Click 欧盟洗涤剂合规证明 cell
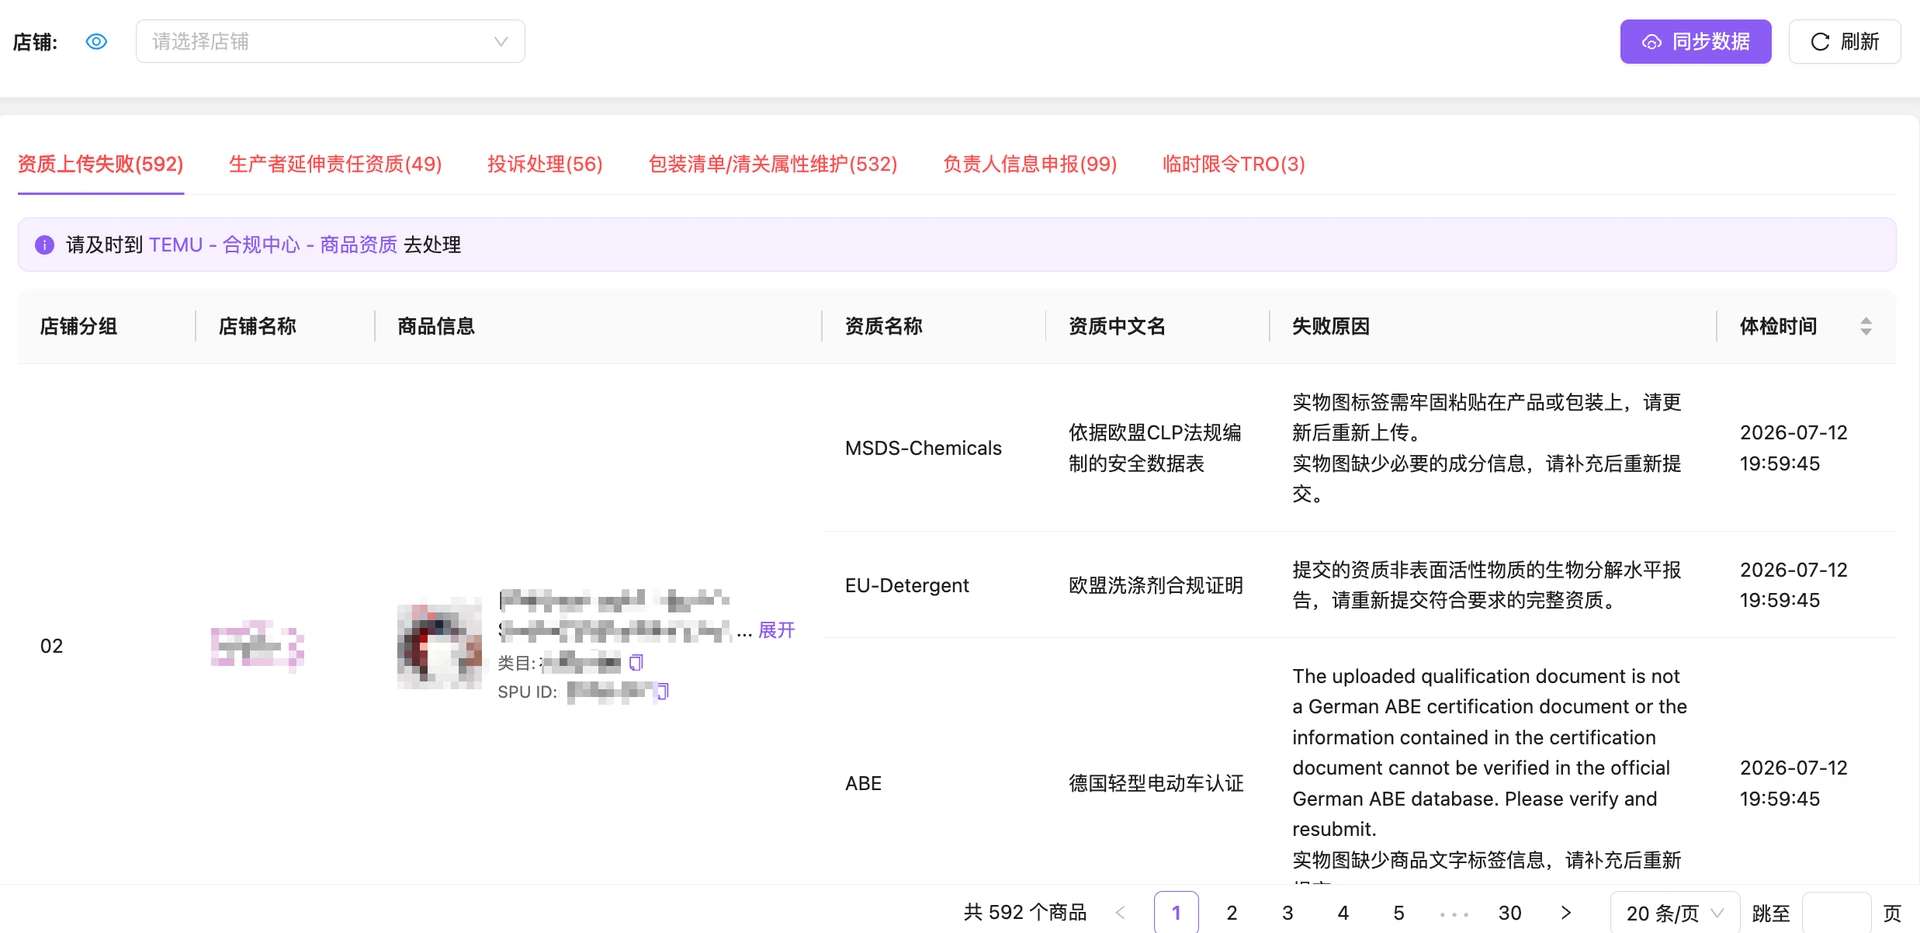Viewport: 1920px width, 933px height. tap(1156, 585)
